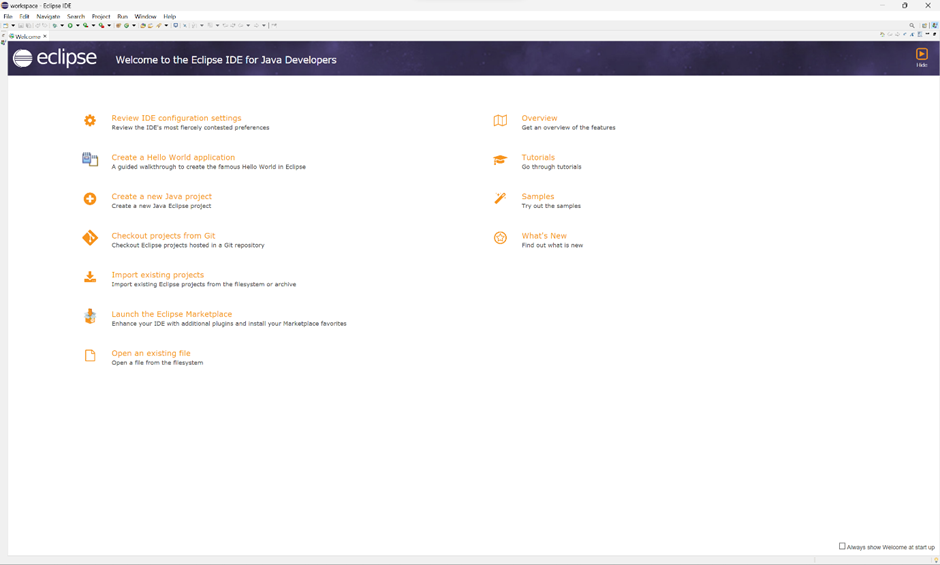Click the New Java Class icon

click(126, 25)
